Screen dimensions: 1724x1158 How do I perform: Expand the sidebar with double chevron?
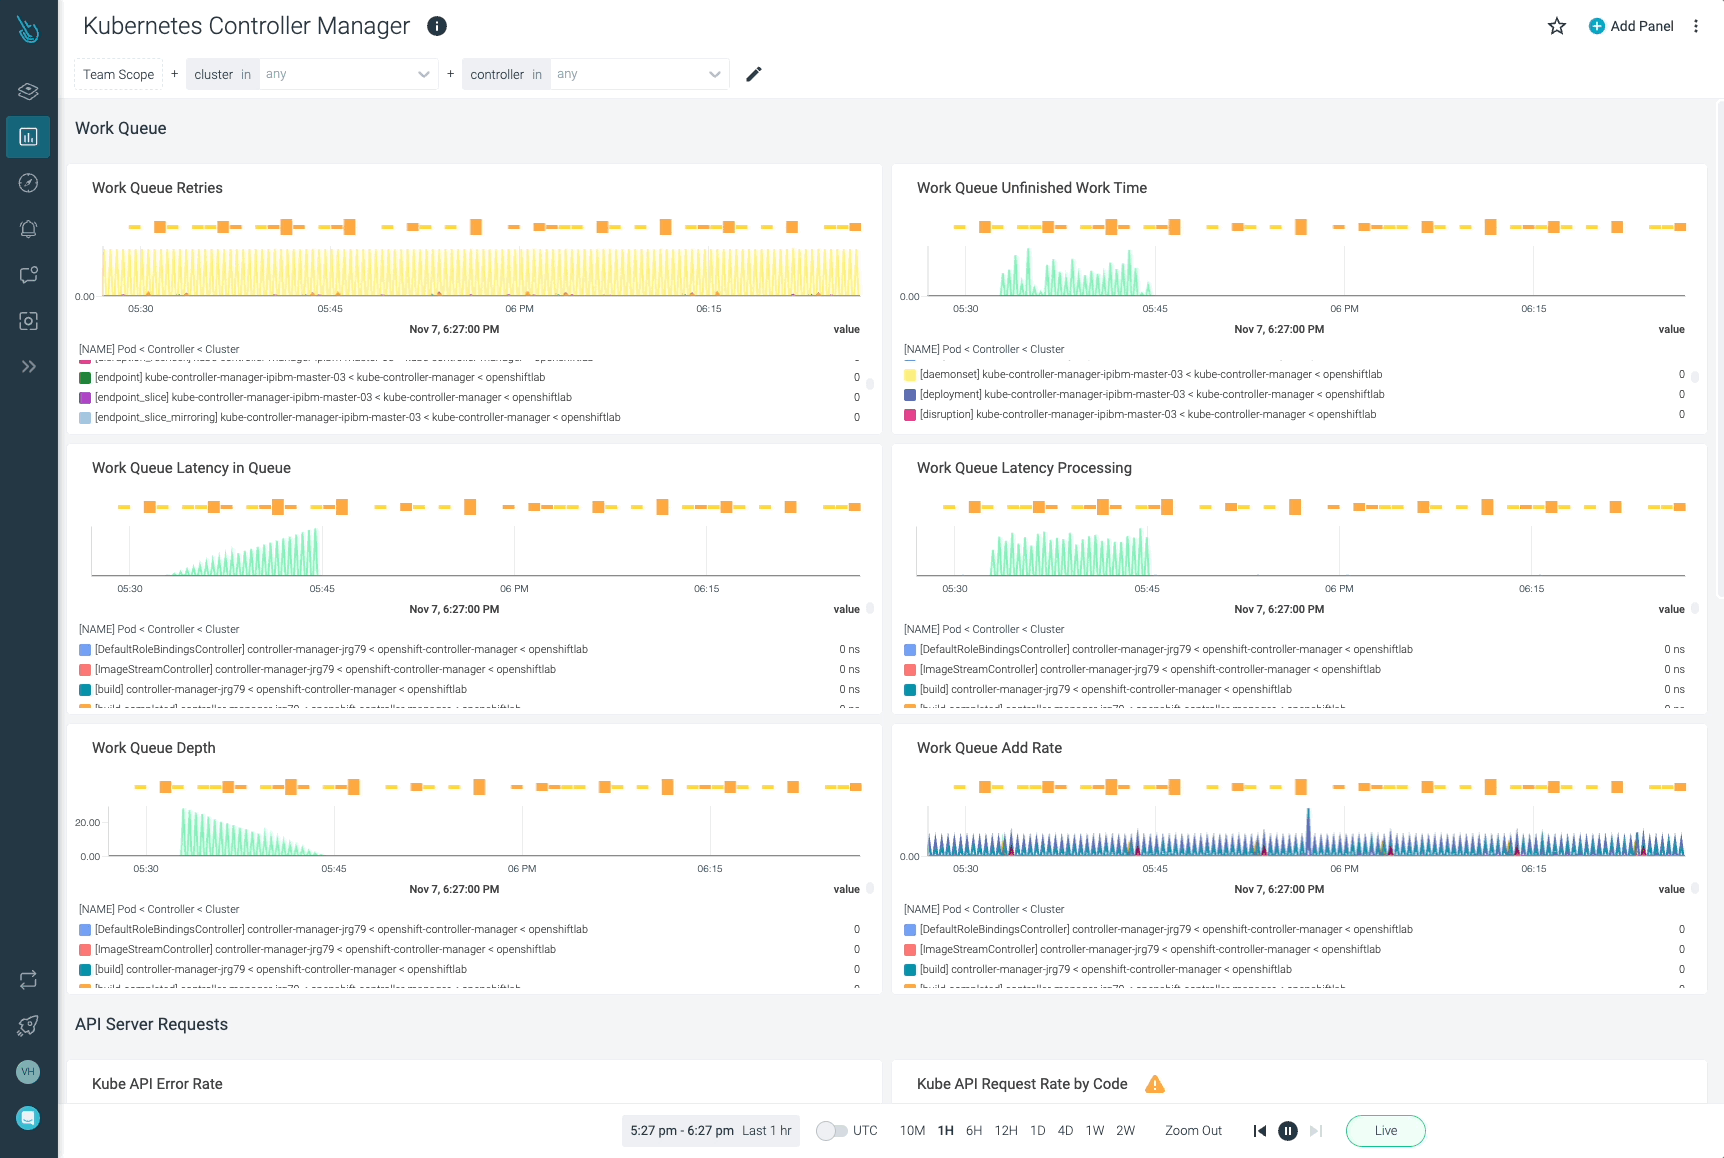(x=28, y=366)
